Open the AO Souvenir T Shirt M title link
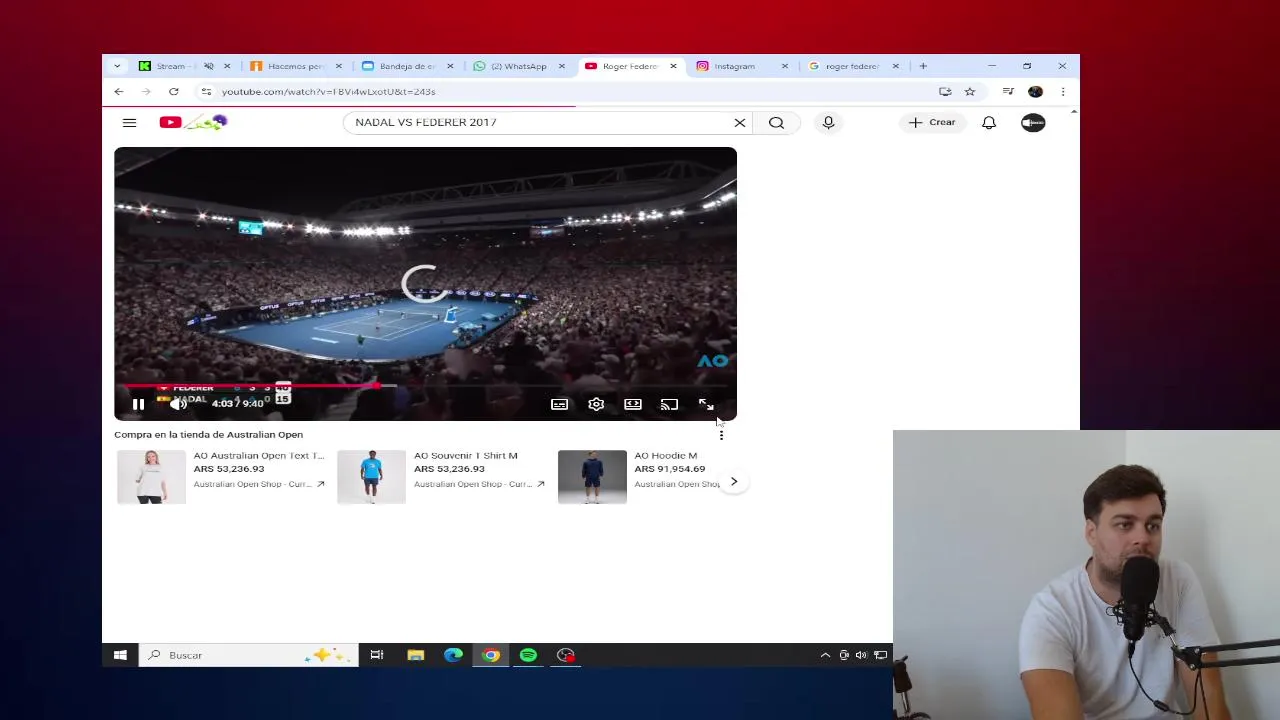 point(466,455)
